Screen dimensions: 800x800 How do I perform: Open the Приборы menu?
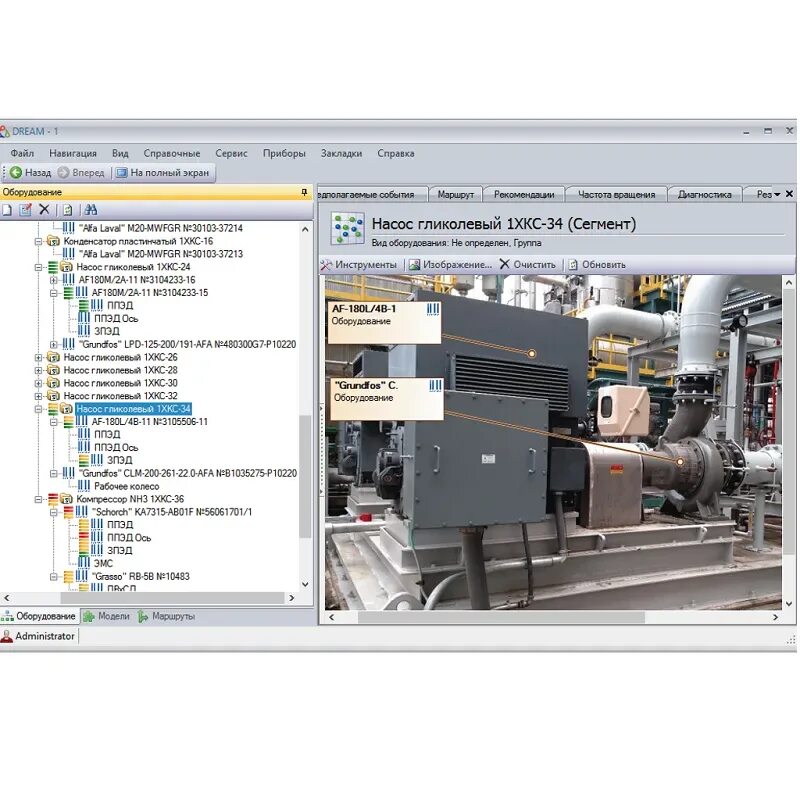[284, 154]
